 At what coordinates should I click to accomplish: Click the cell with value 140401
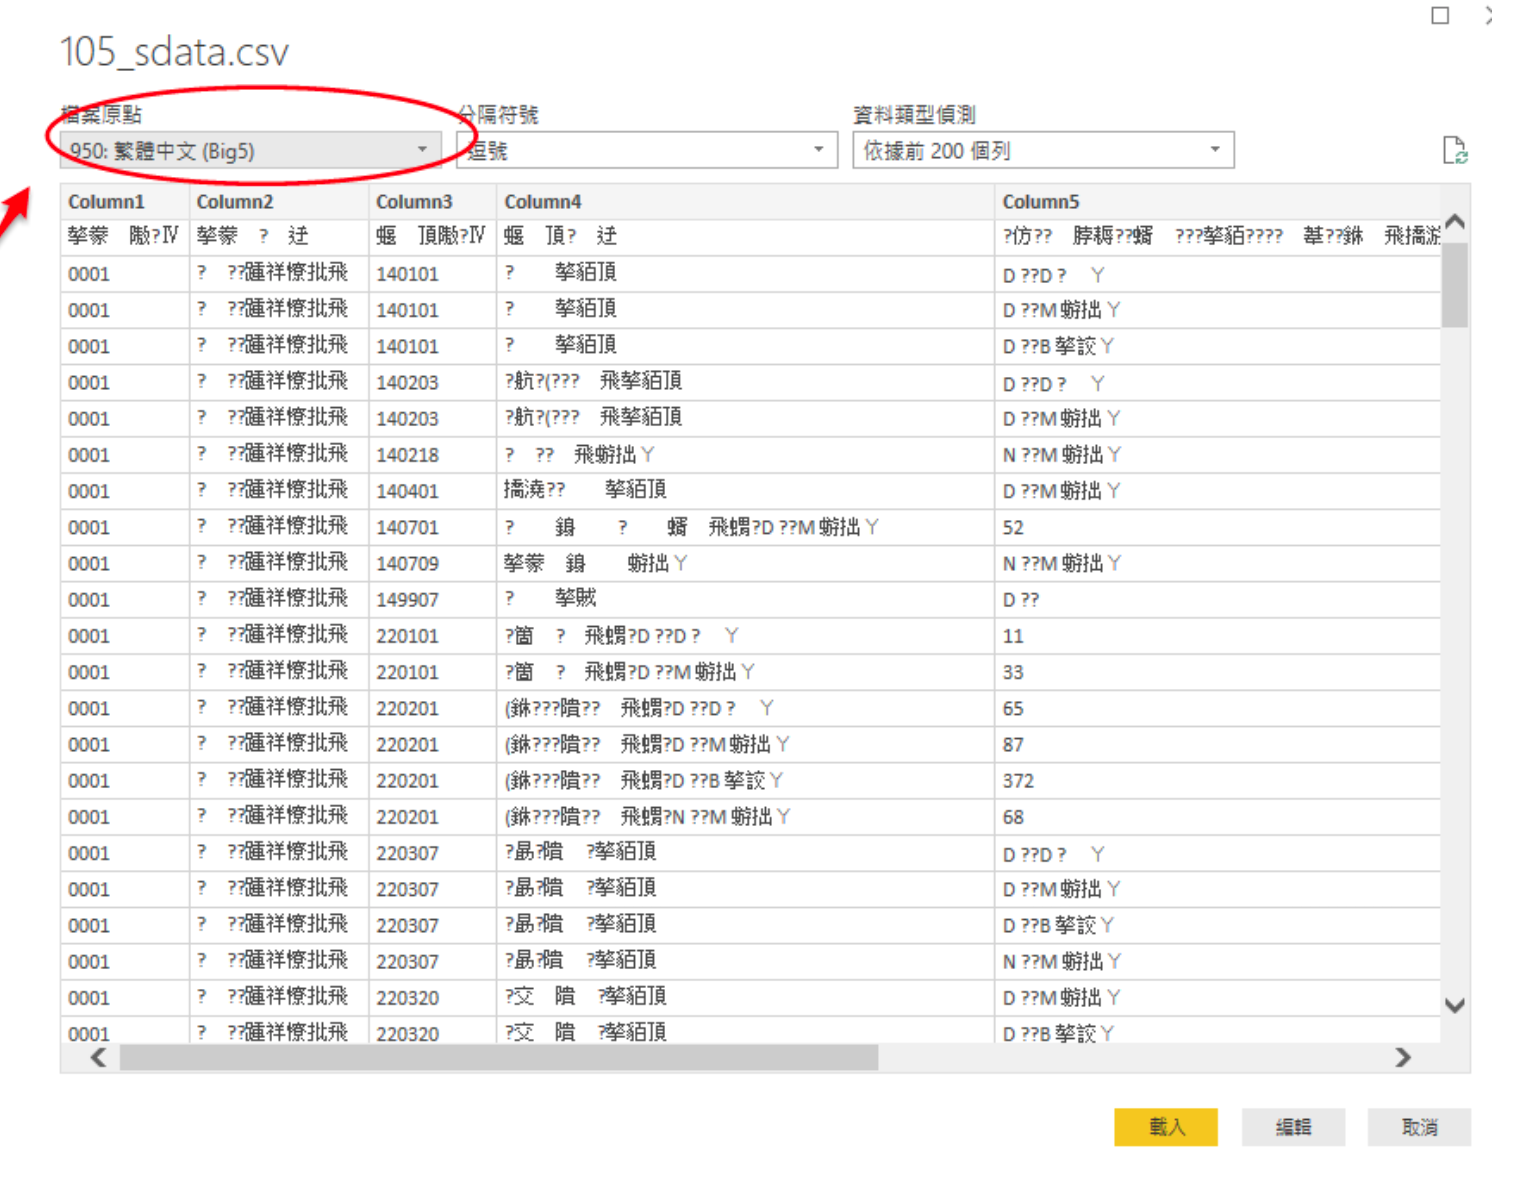[x=432, y=491]
